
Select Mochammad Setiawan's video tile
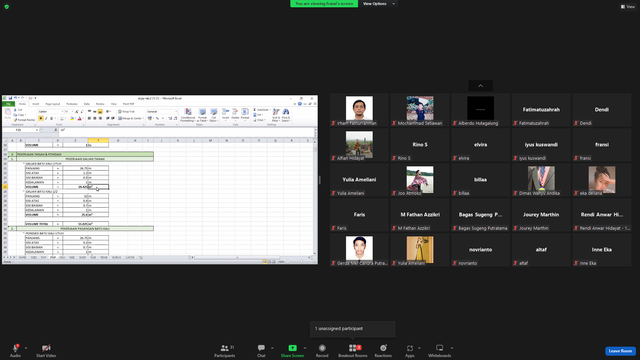420,110
